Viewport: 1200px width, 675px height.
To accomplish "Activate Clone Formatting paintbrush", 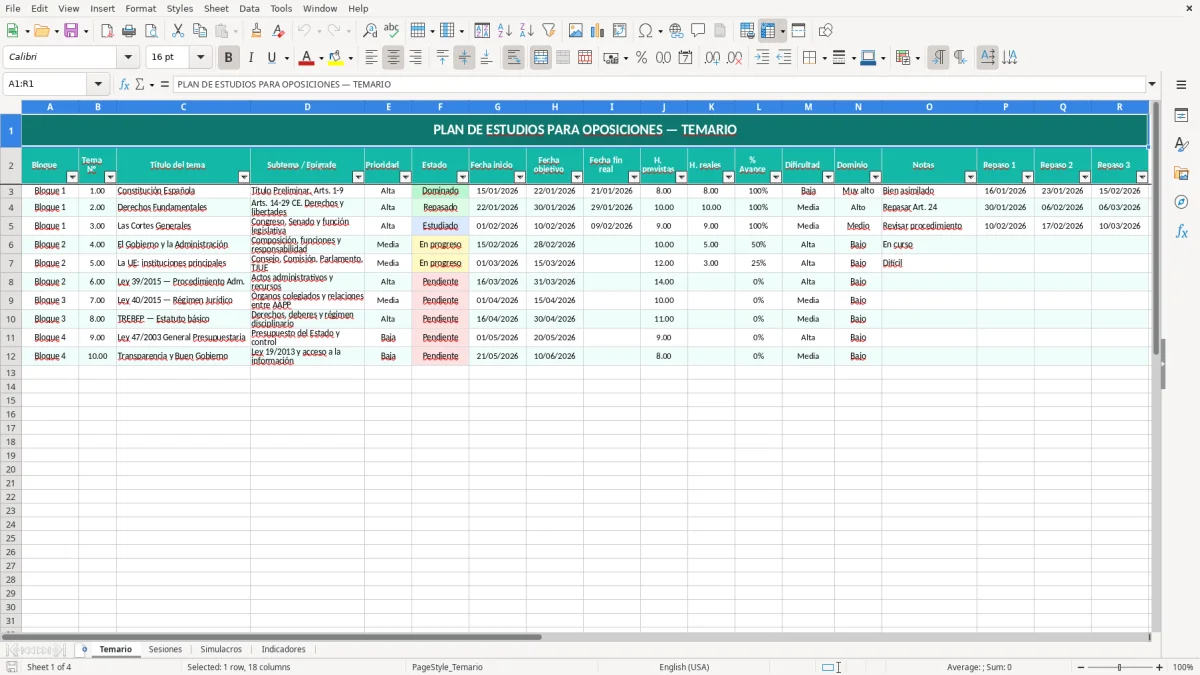I will [x=257, y=31].
